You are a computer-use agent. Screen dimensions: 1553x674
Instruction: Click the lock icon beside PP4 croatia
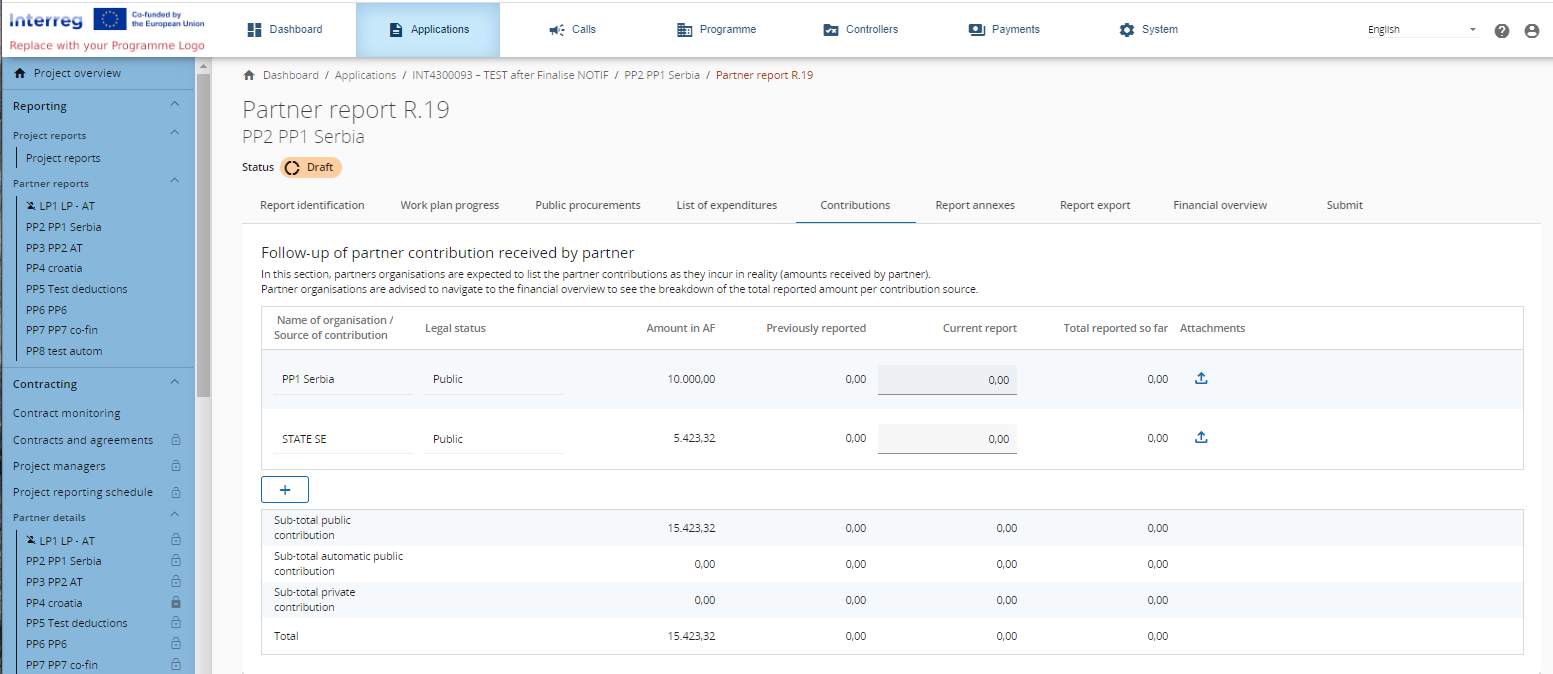tap(176, 602)
